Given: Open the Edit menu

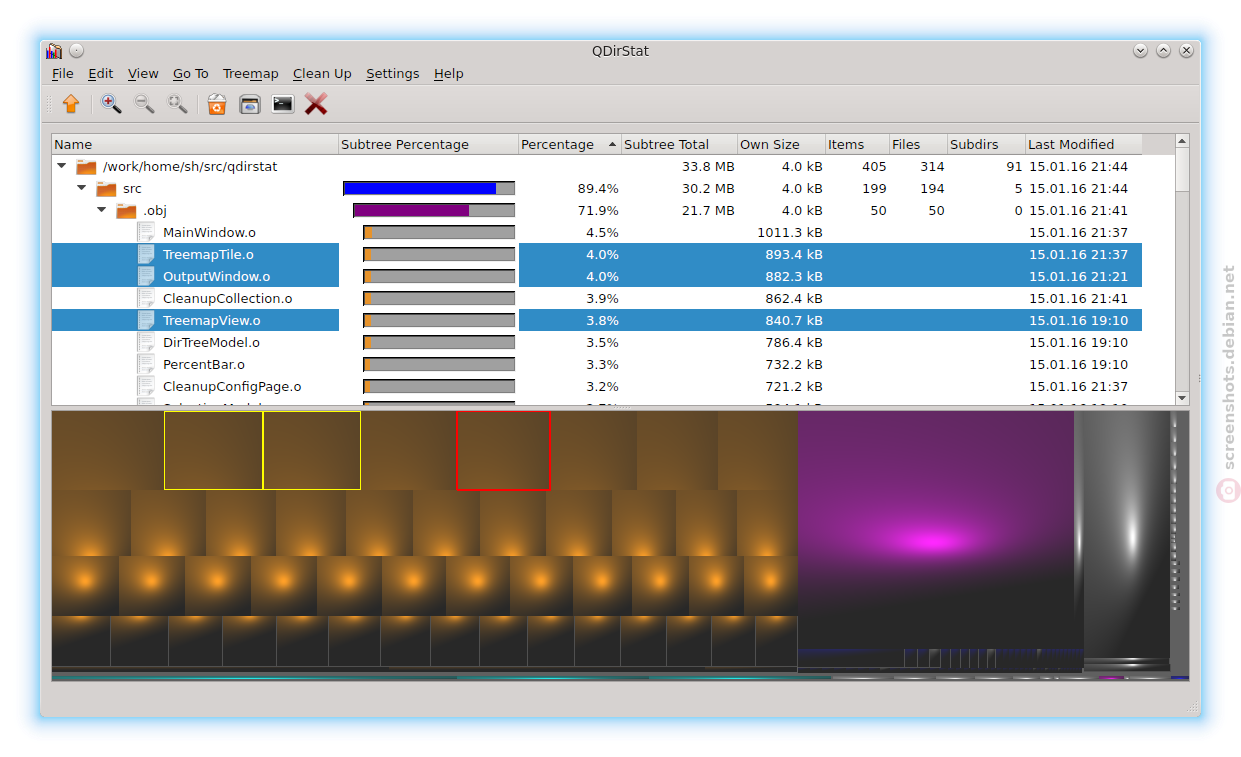Looking at the screenshot, I should click(x=101, y=74).
